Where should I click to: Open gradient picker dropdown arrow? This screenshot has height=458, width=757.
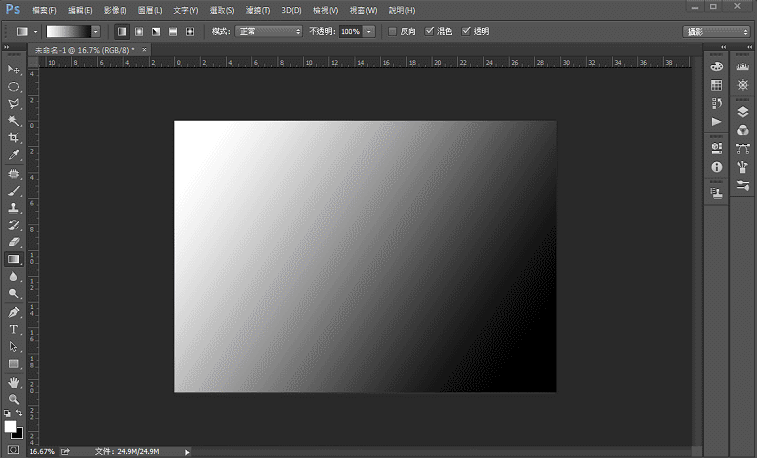coord(96,32)
